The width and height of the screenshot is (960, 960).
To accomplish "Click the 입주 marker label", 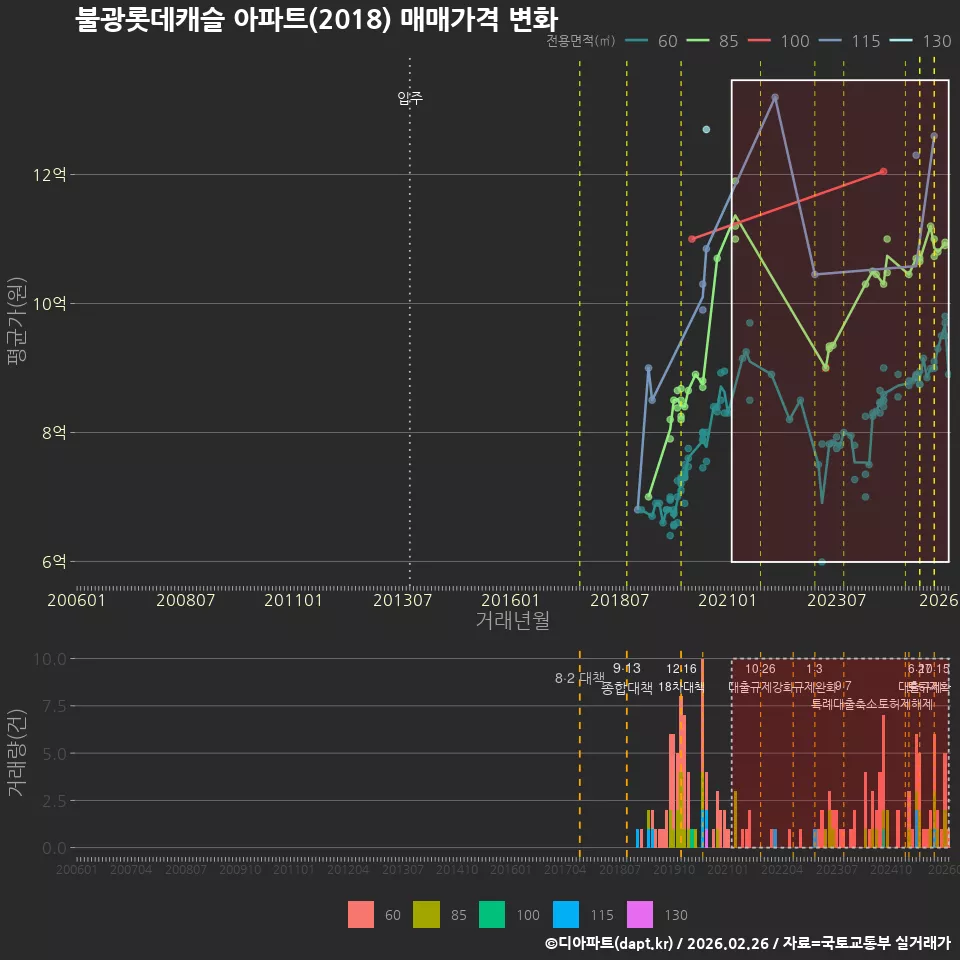I will 410,98.
